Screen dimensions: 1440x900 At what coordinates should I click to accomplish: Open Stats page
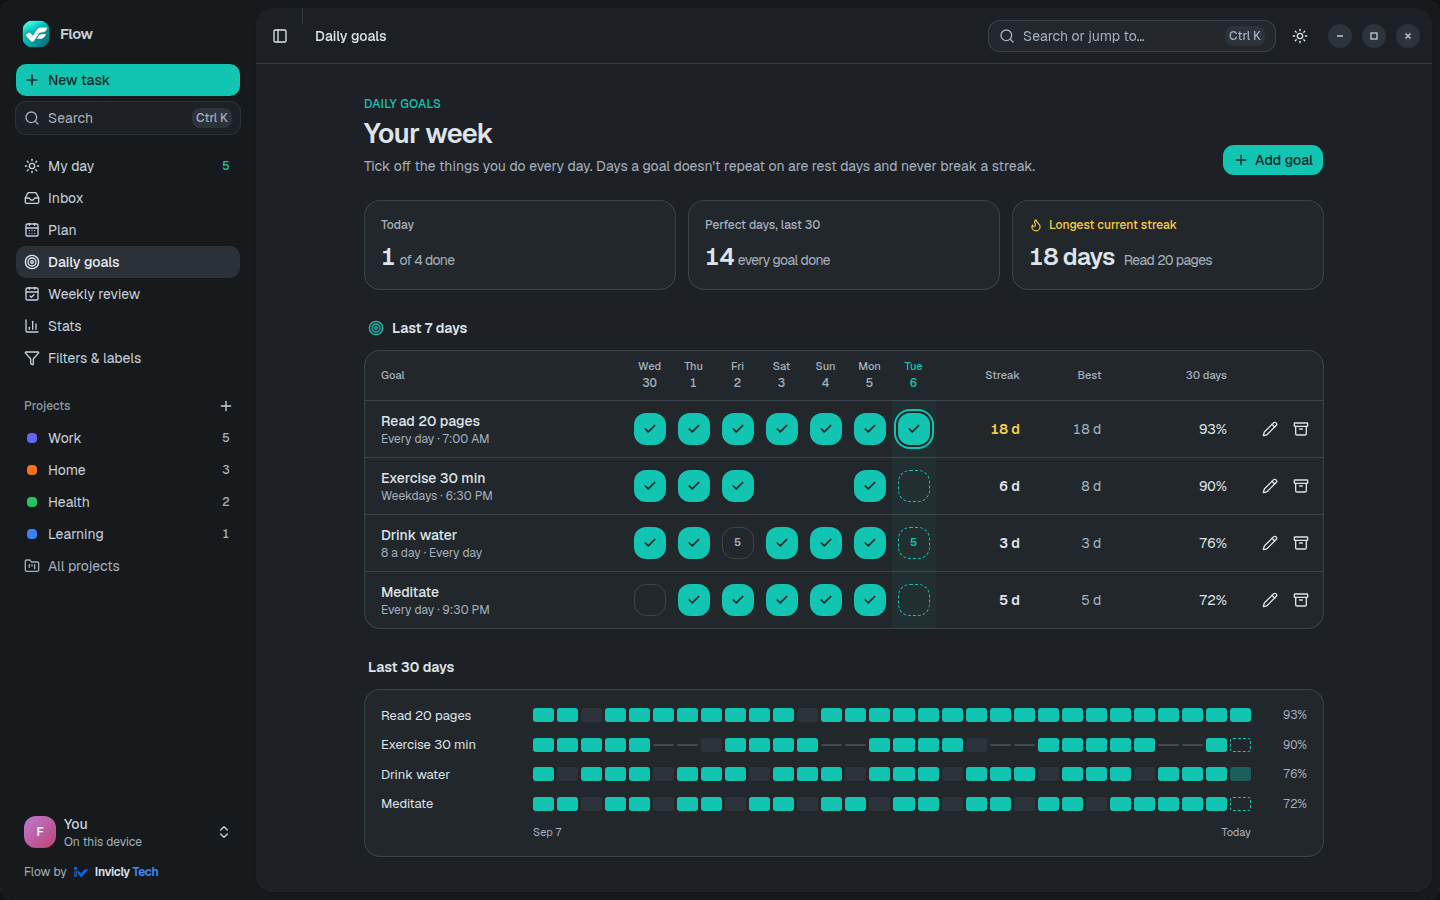click(128, 326)
